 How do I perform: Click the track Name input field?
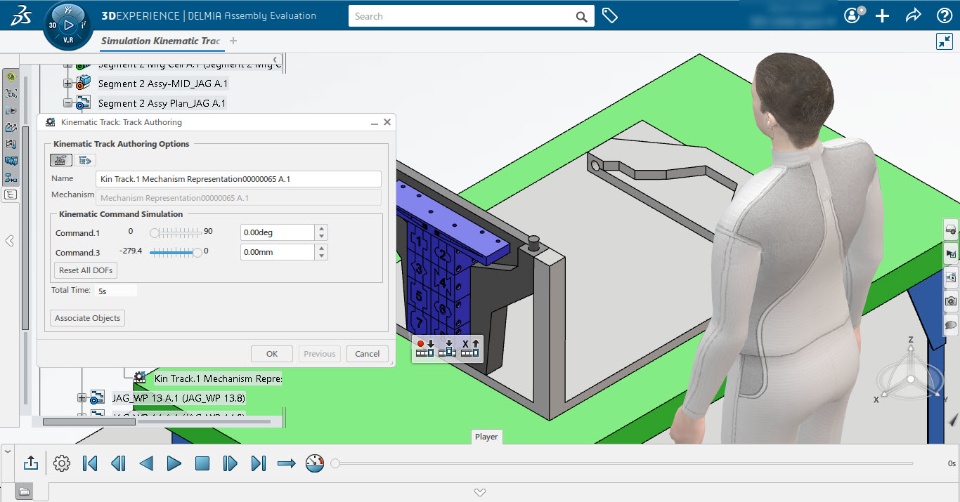[x=239, y=179]
